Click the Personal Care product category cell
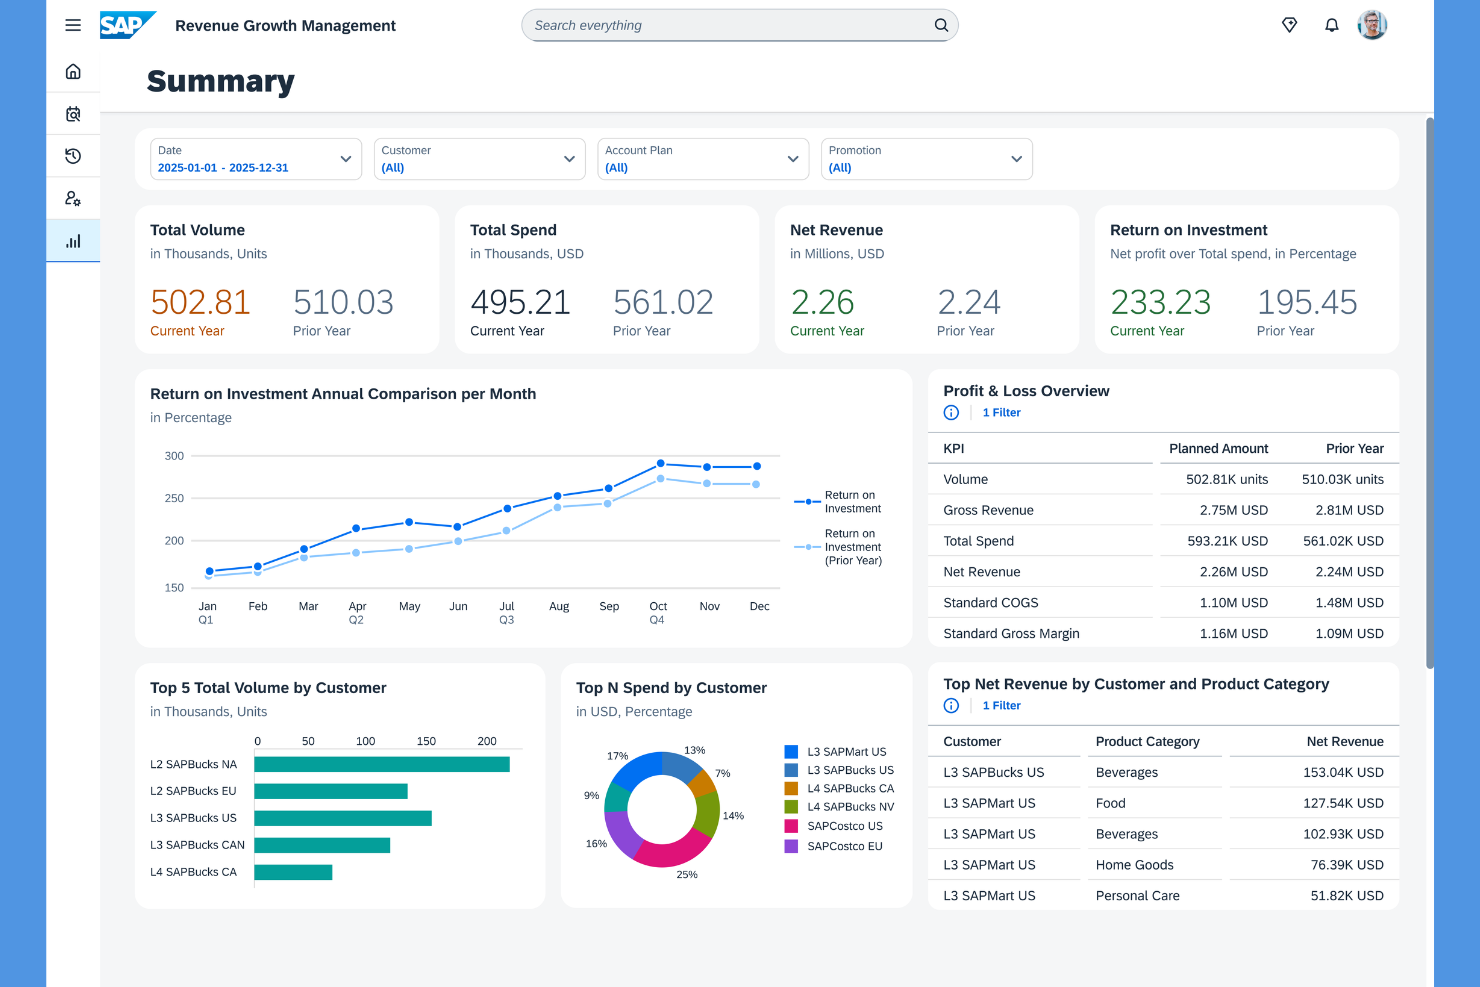 (1137, 896)
